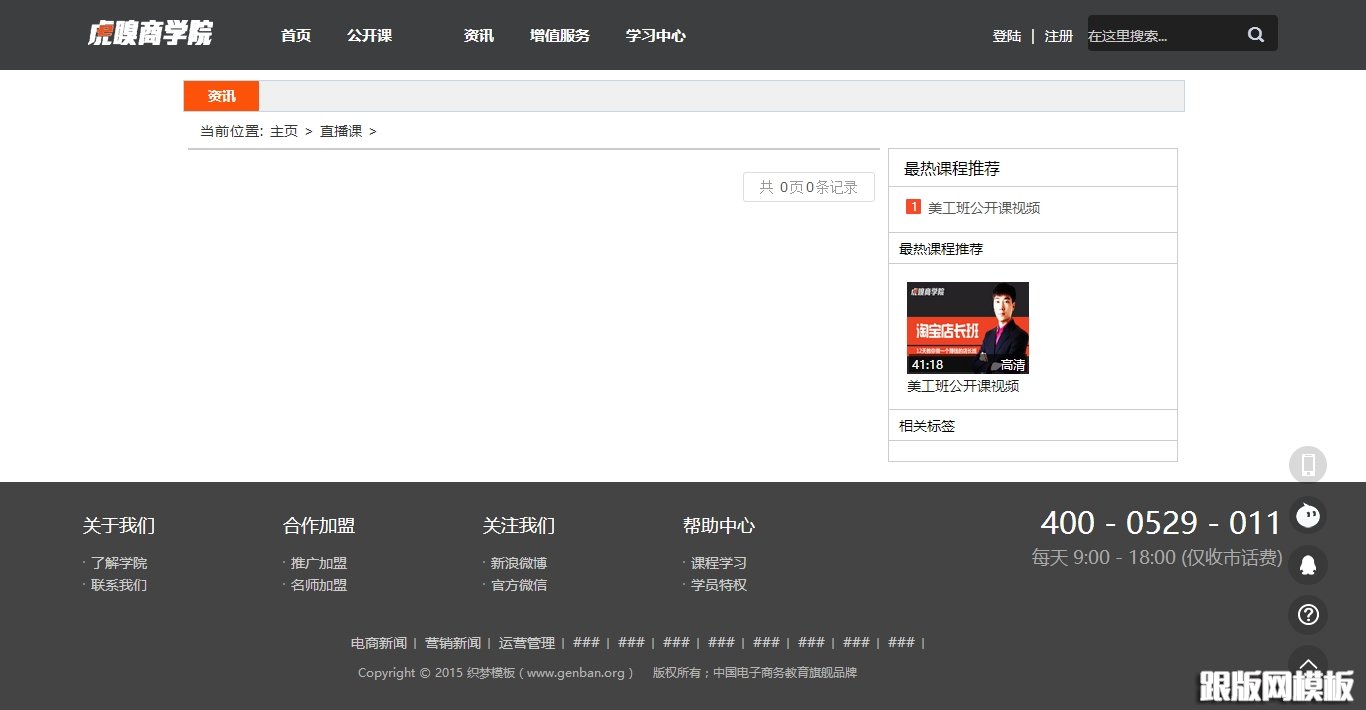Click the QQ penguin contact icon
The height and width of the screenshot is (710, 1366).
pos(1308,565)
